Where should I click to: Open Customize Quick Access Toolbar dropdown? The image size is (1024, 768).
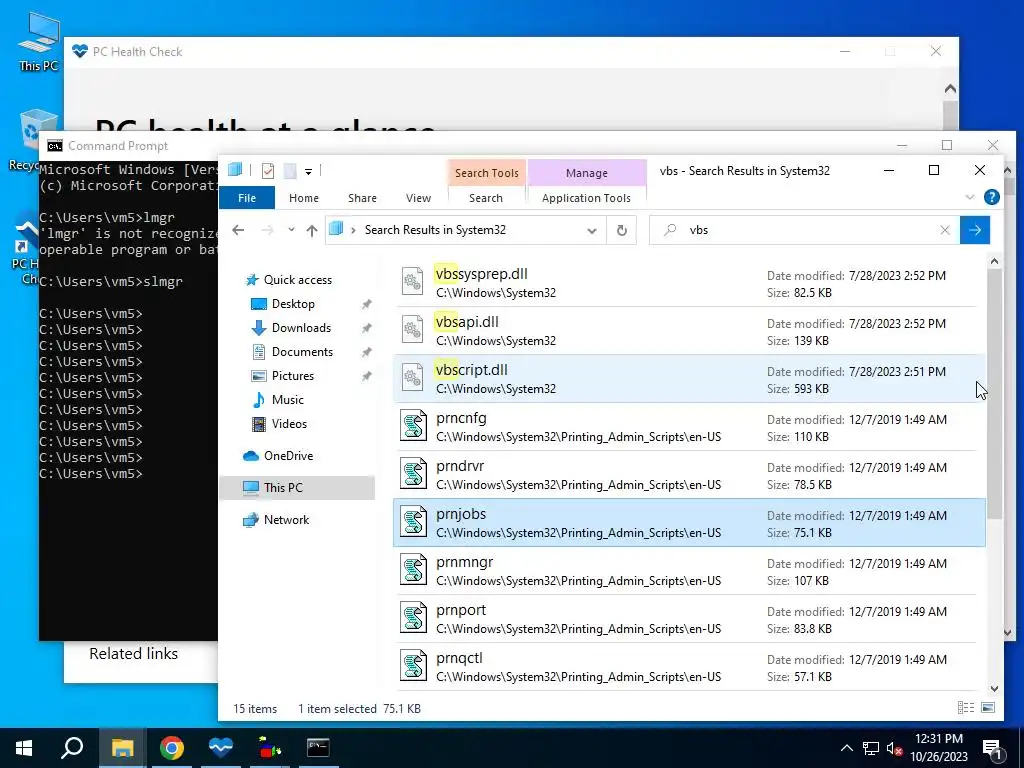[308, 172]
